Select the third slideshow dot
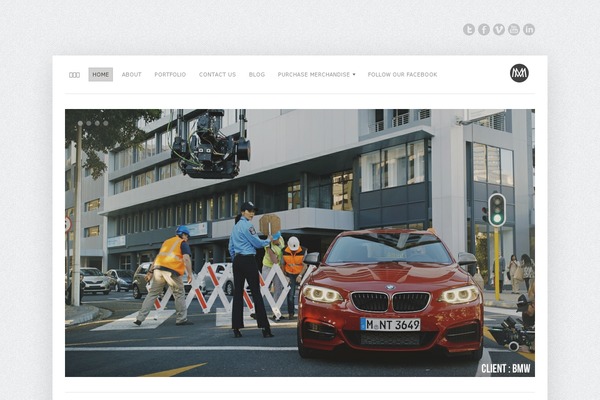The width and height of the screenshot is (600, 400). [97, 123]
